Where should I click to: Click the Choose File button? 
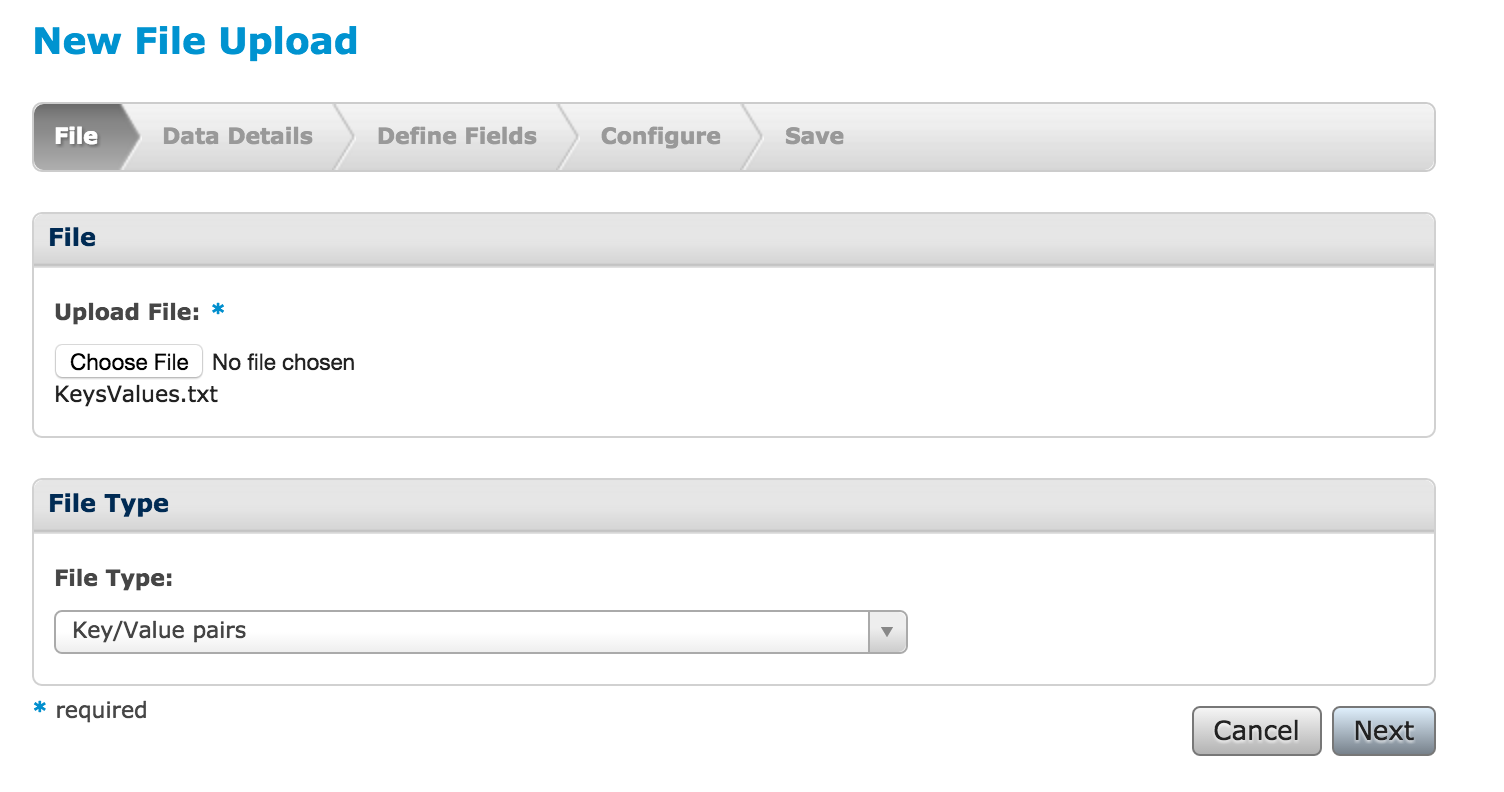(129, 362)
